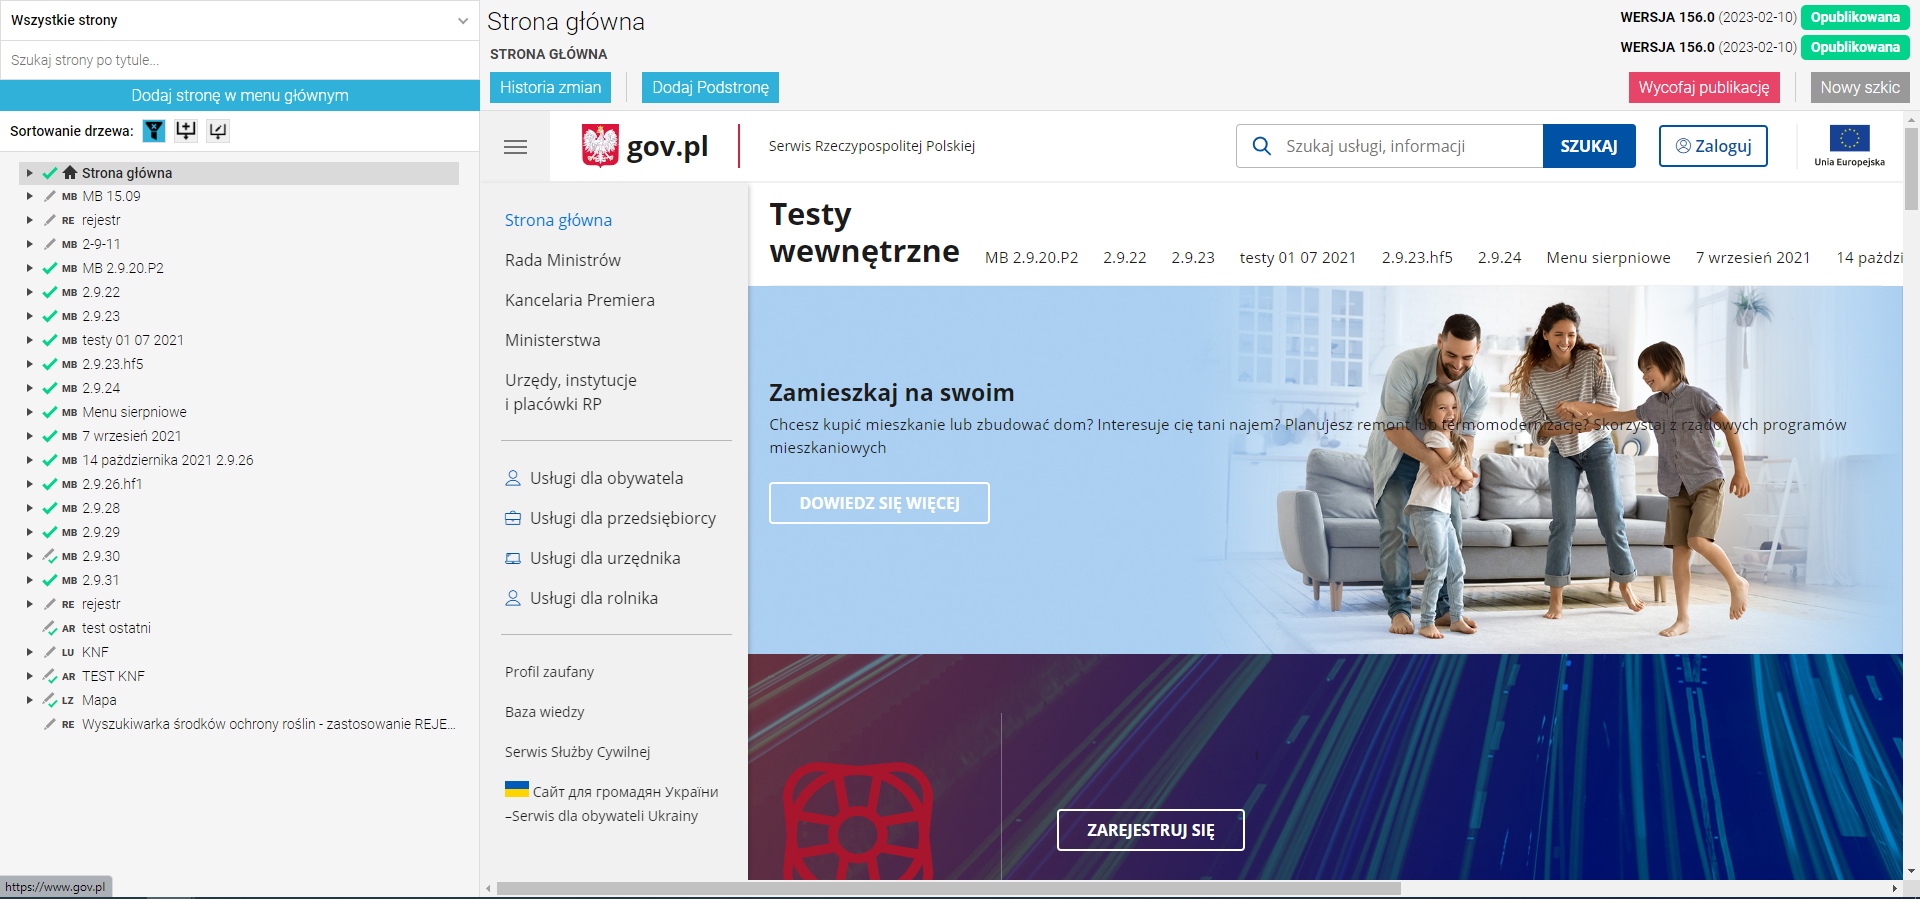Viewport: 1920px width, 899px height.
Task: Click the Ukrainian flag icon in sidebar
Action: pos(517,789)
